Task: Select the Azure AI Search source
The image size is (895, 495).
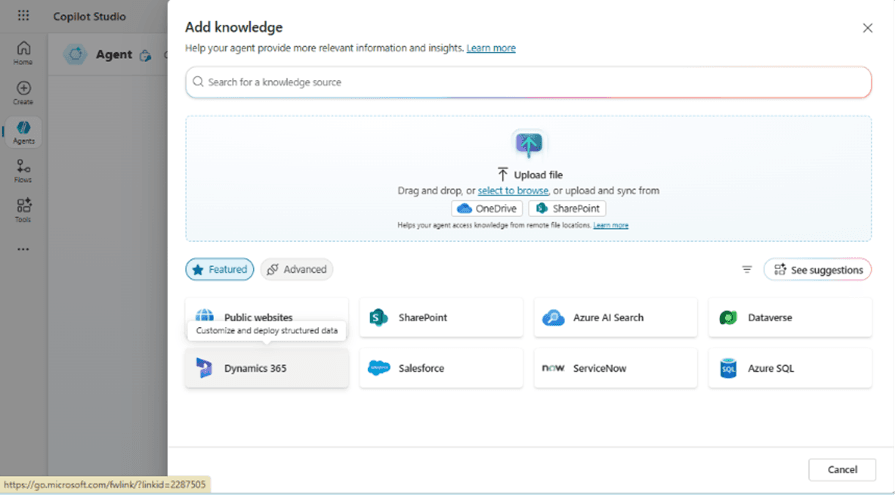Action: 615,318
